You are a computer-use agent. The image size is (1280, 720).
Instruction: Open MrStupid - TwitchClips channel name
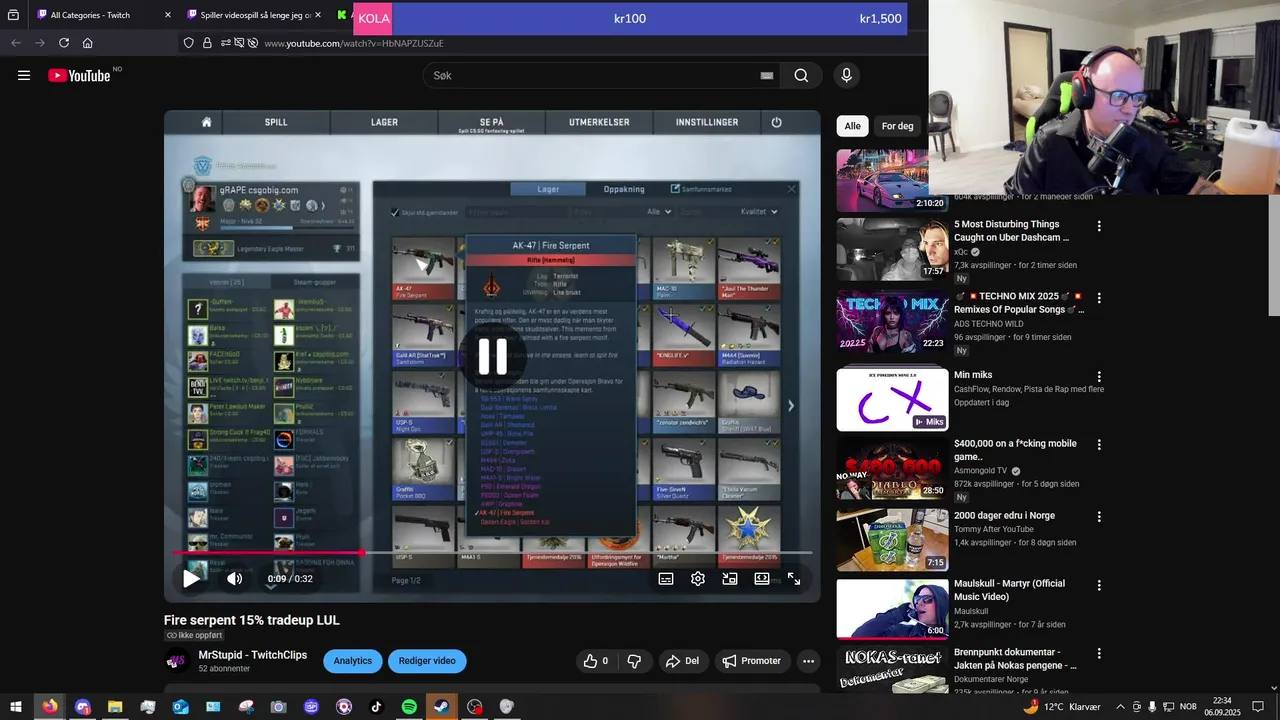click(253, 655)
